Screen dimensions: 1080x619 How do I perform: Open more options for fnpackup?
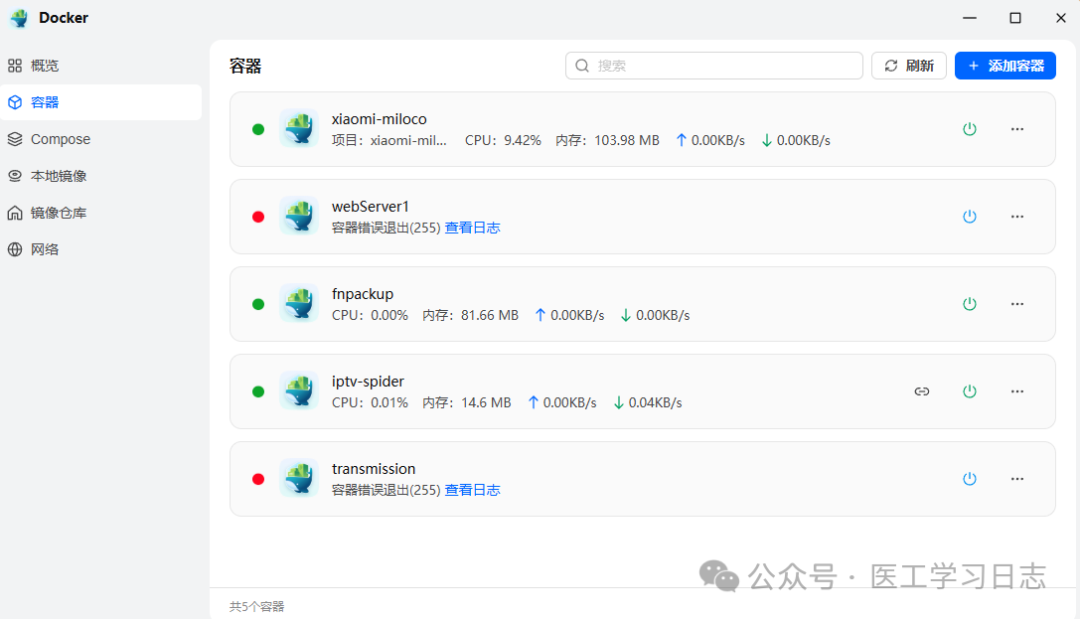(1017, 303)
